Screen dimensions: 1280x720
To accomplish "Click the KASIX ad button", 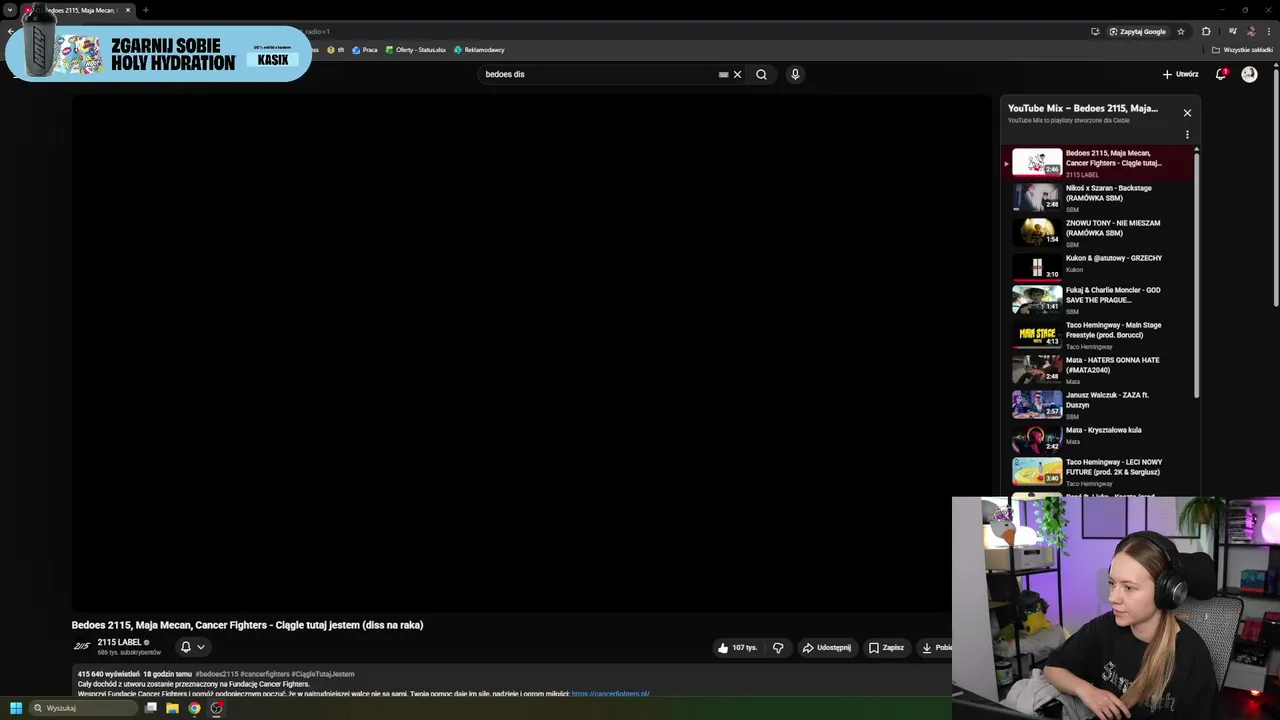I will tap(273, 60).
